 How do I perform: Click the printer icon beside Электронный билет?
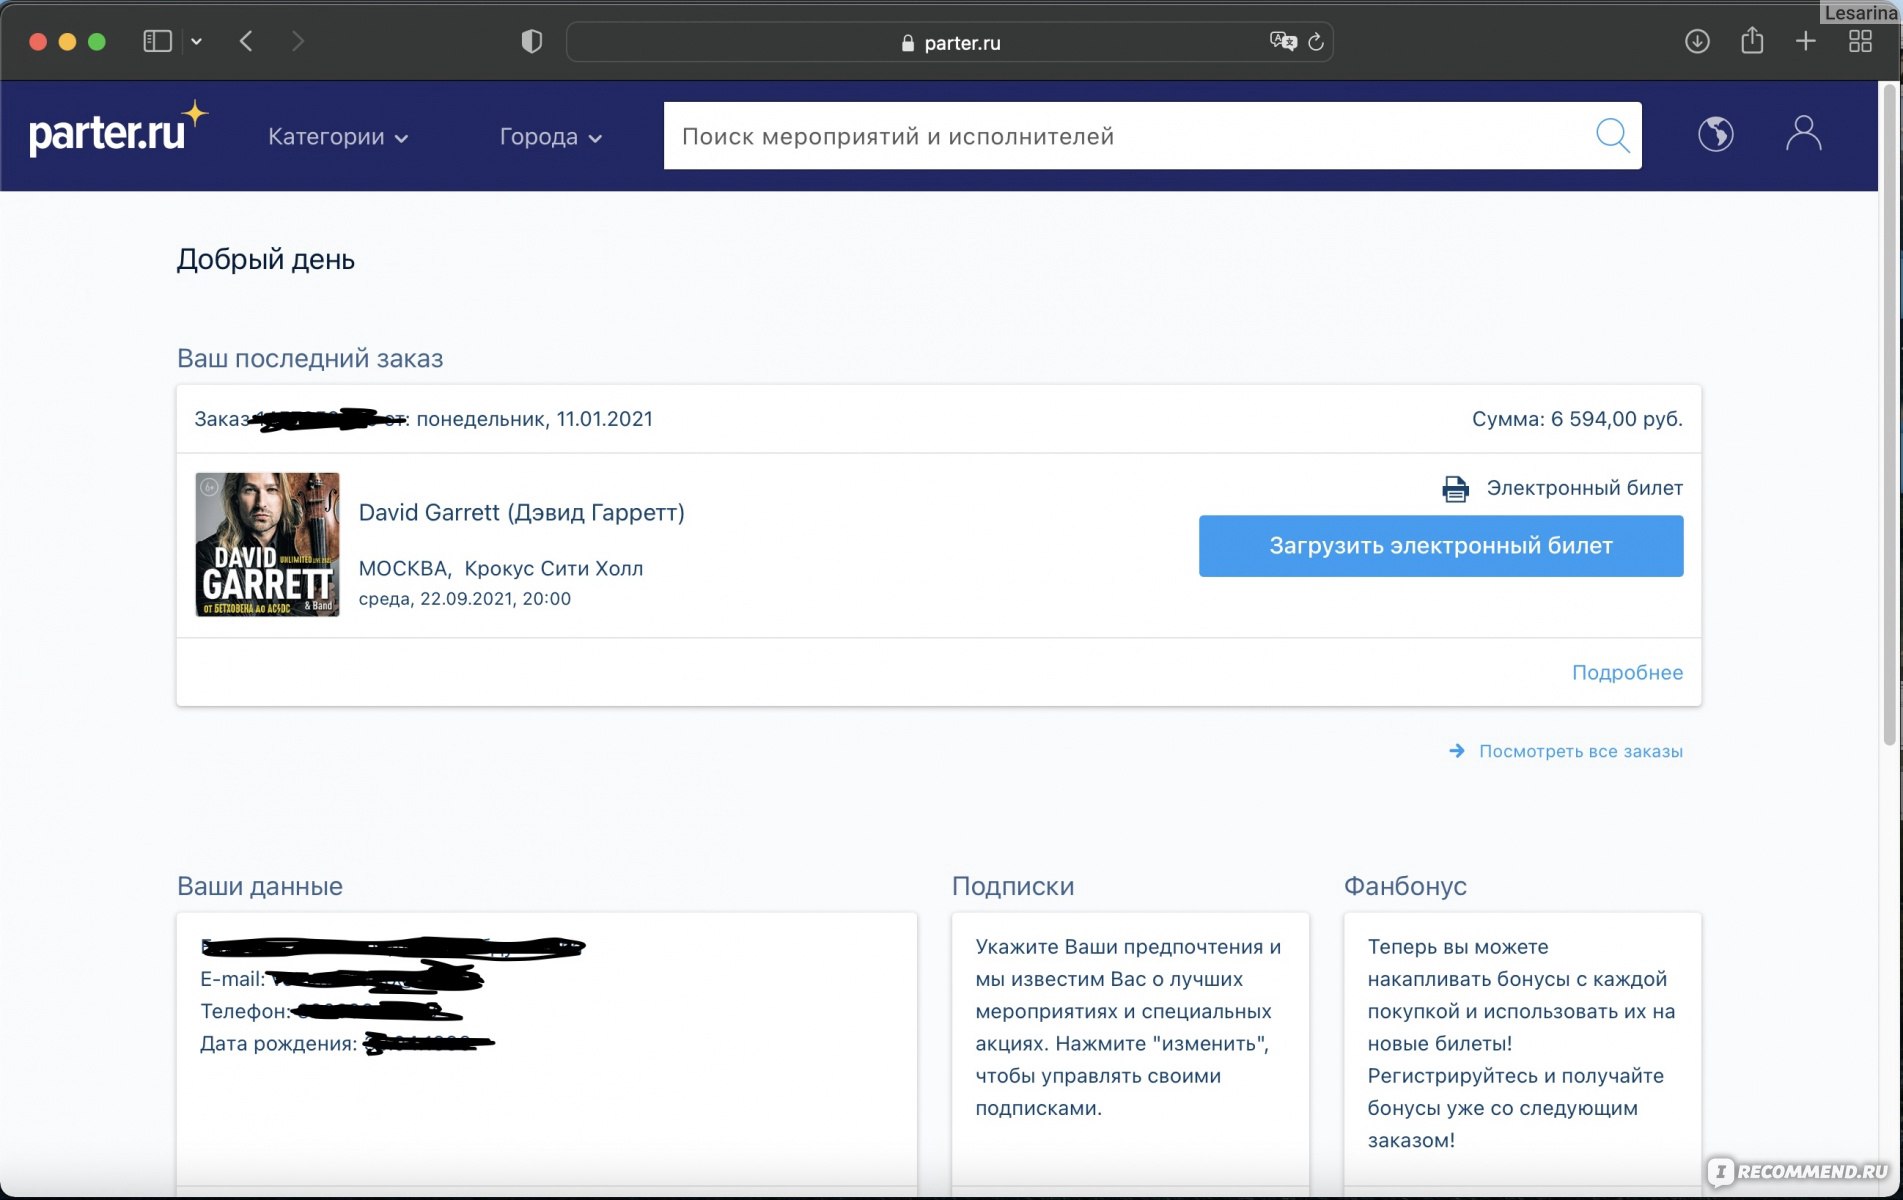tap(1455, 489)
